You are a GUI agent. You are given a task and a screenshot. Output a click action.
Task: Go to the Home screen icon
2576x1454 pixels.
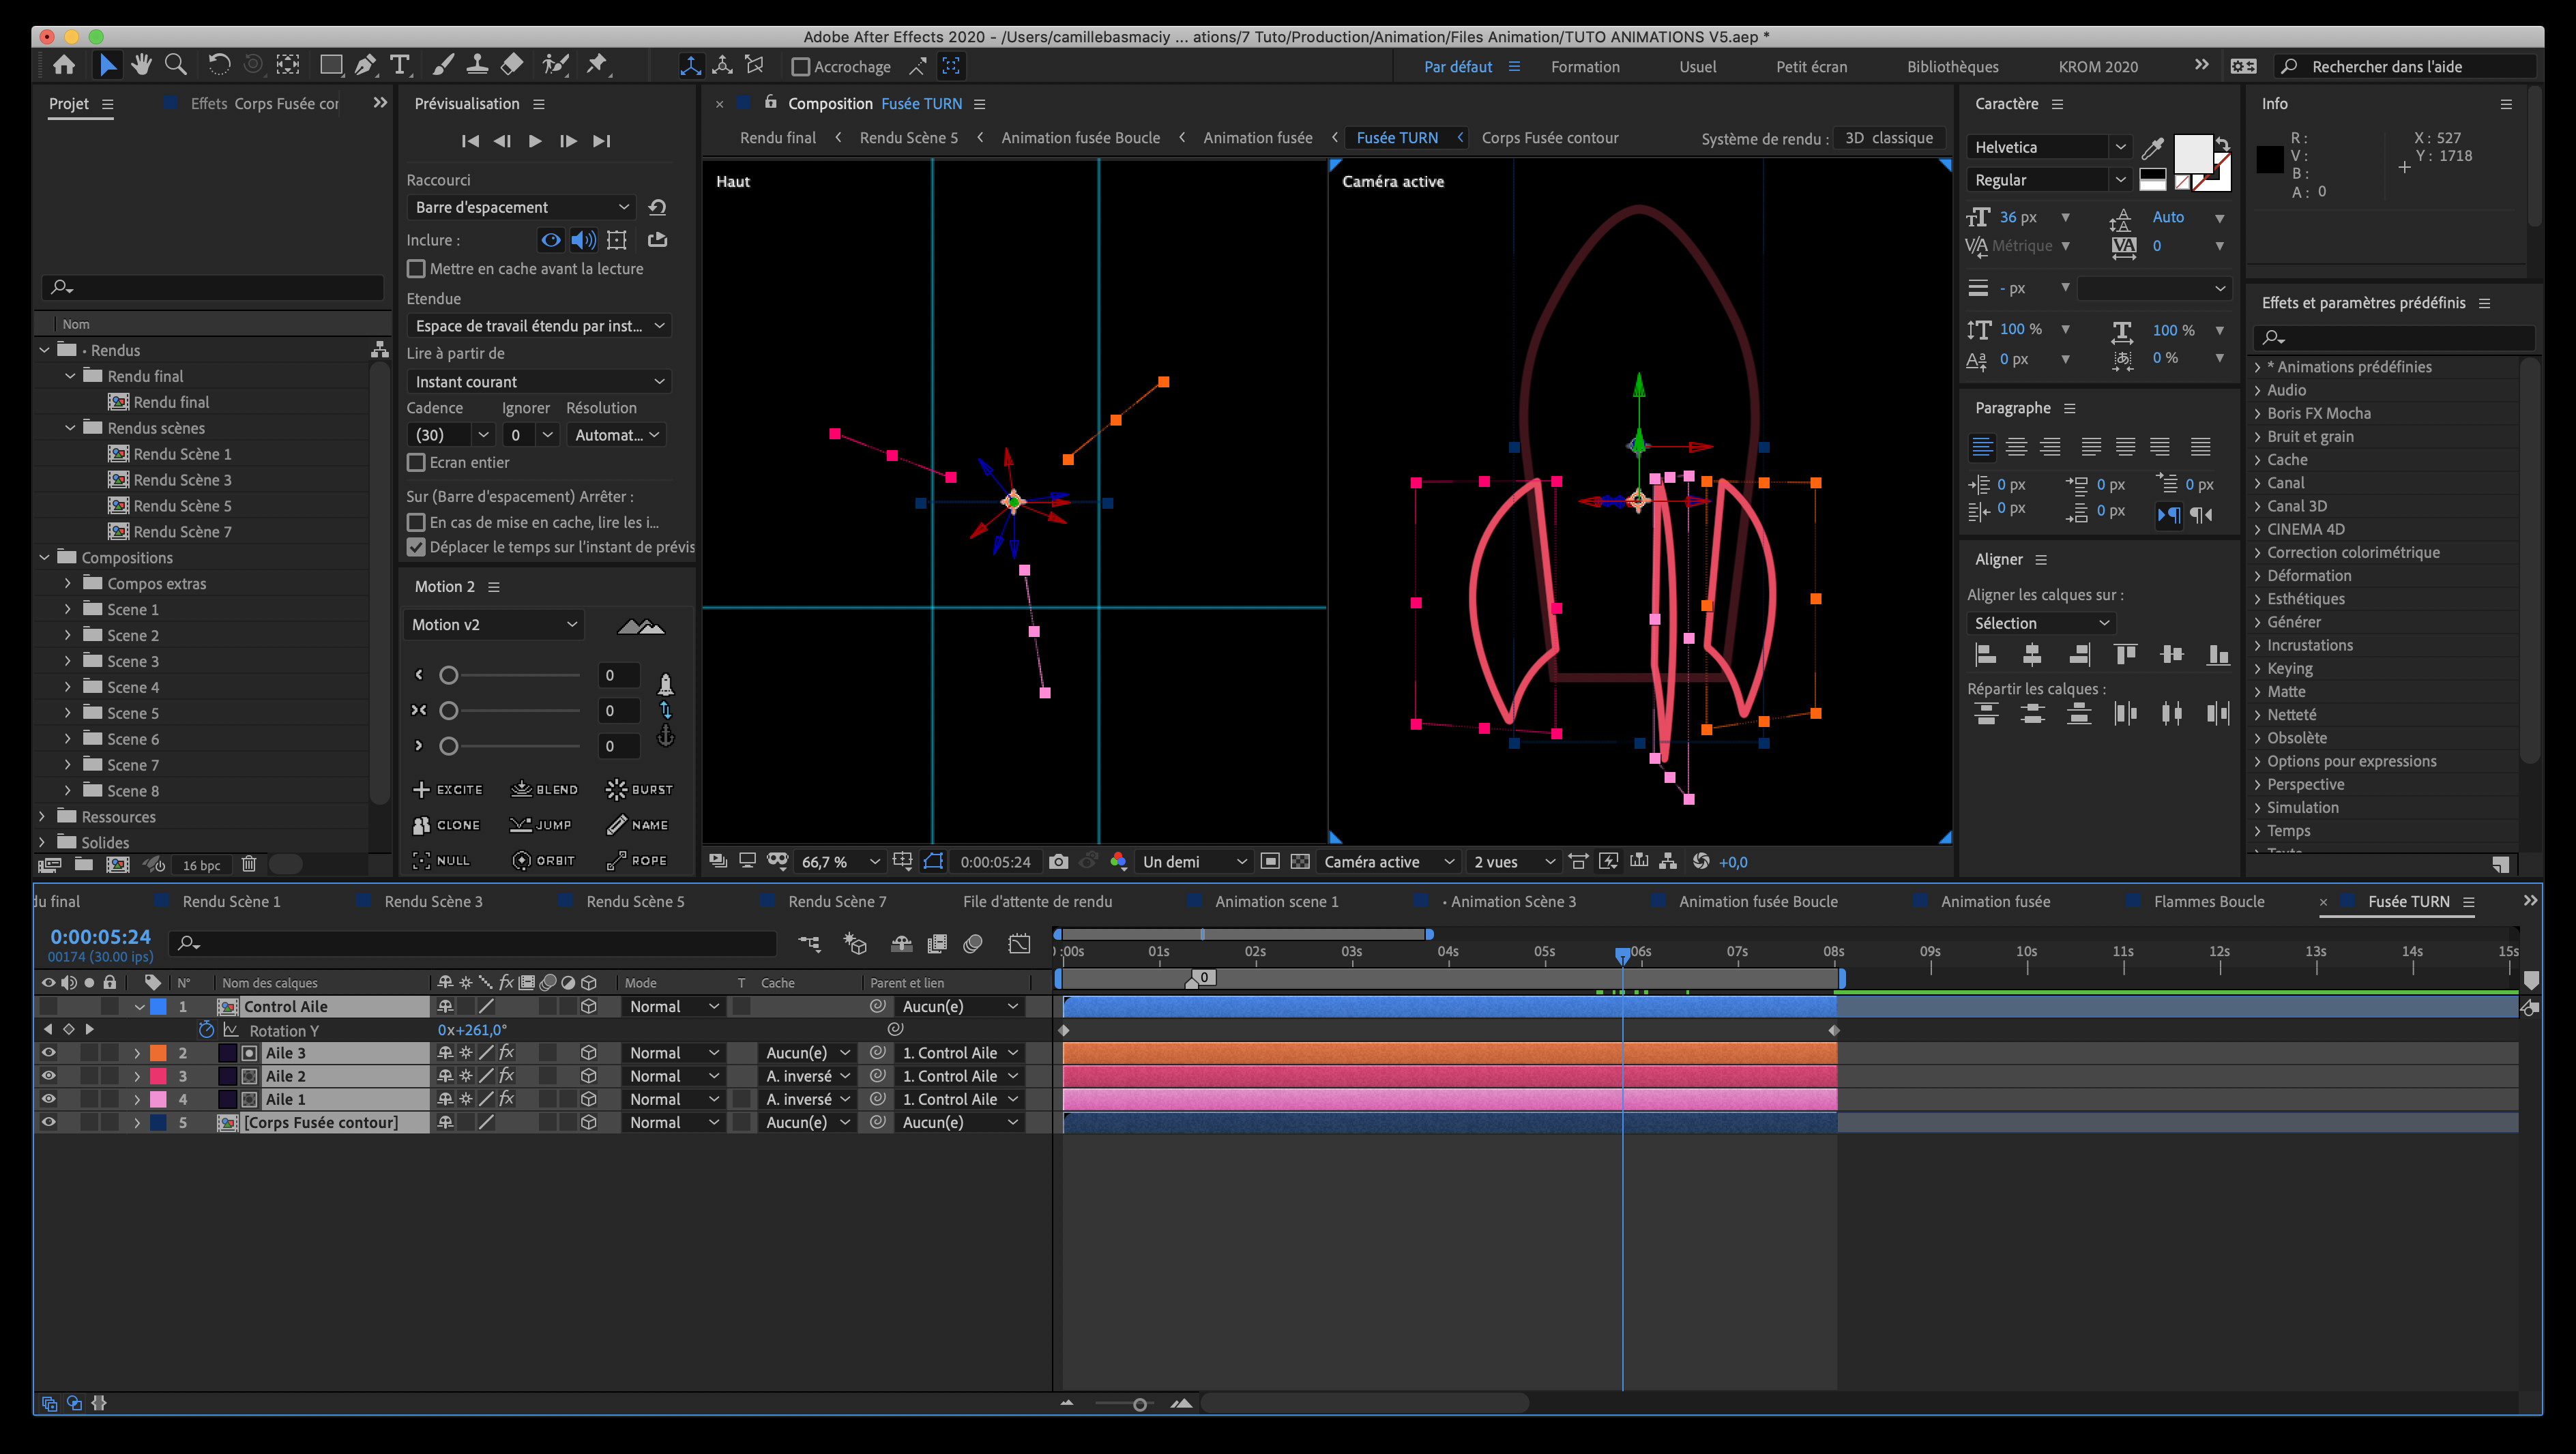[x=64, y=65]
